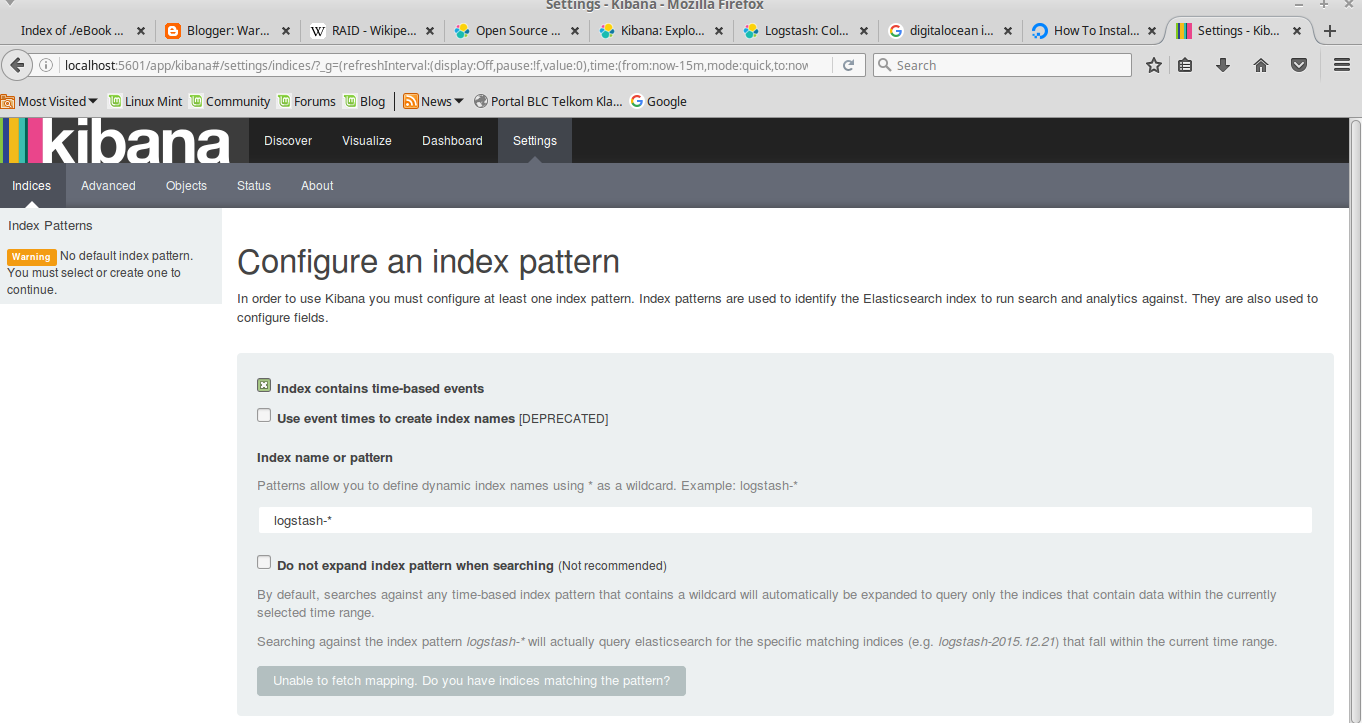This screenshot has width=1362, height=723.
Task: Click the Unable to fetch mapping button
Action: point(470,680)
